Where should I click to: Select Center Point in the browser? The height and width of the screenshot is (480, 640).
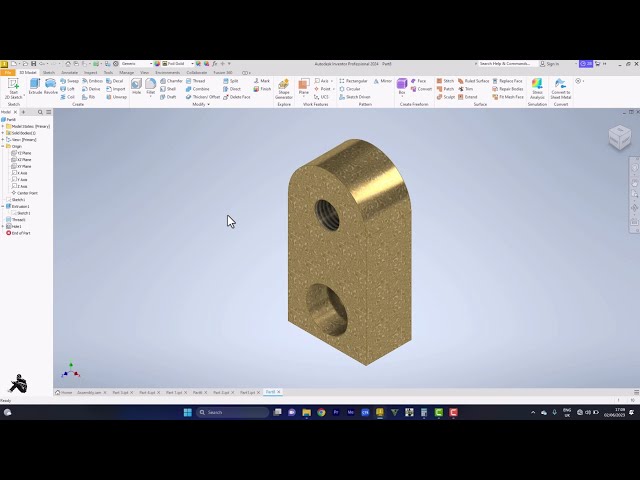pos(24,193)
